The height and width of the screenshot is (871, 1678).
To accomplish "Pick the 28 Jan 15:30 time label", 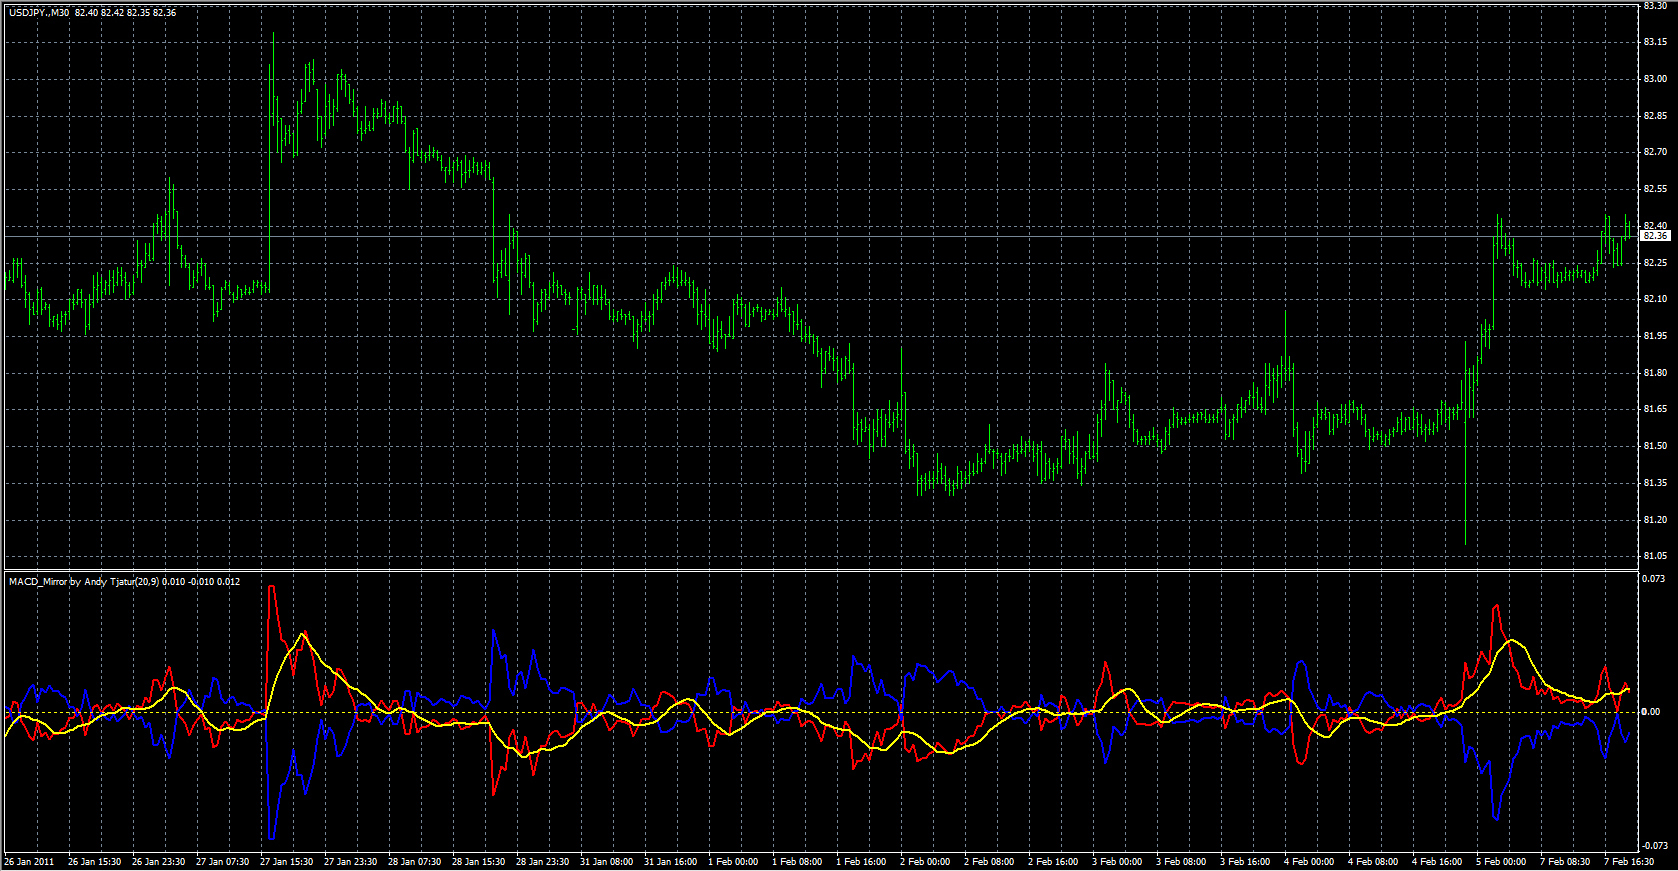I will (478, 862).
